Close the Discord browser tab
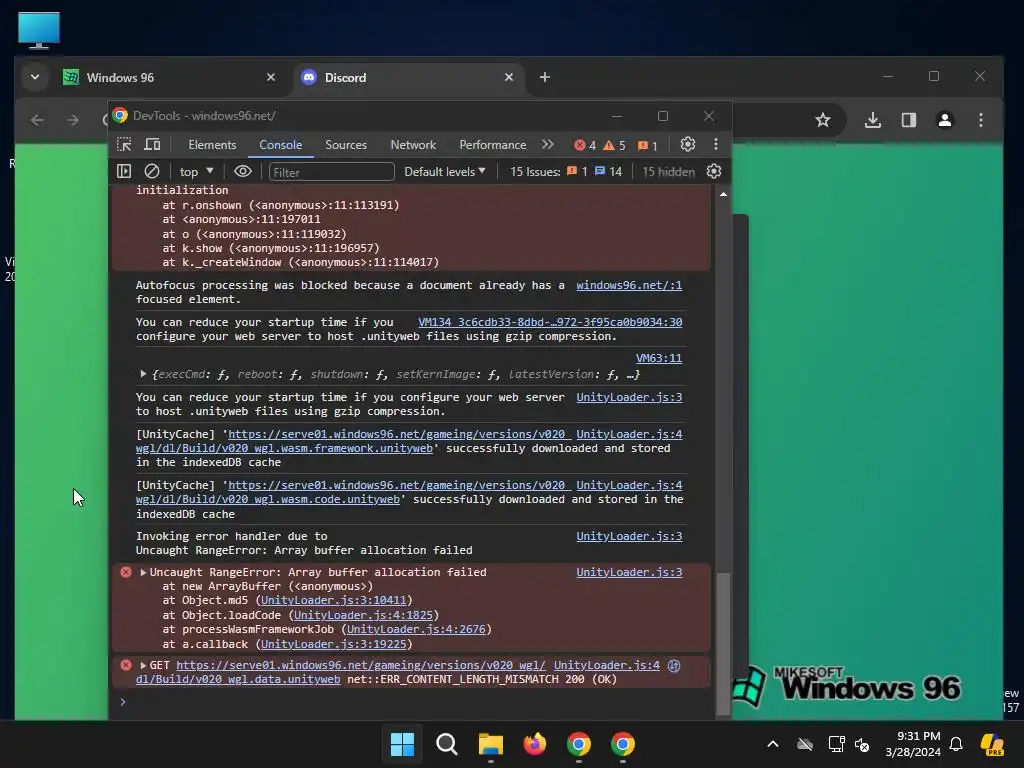1024x768 pixels. [x=509, y=77]
